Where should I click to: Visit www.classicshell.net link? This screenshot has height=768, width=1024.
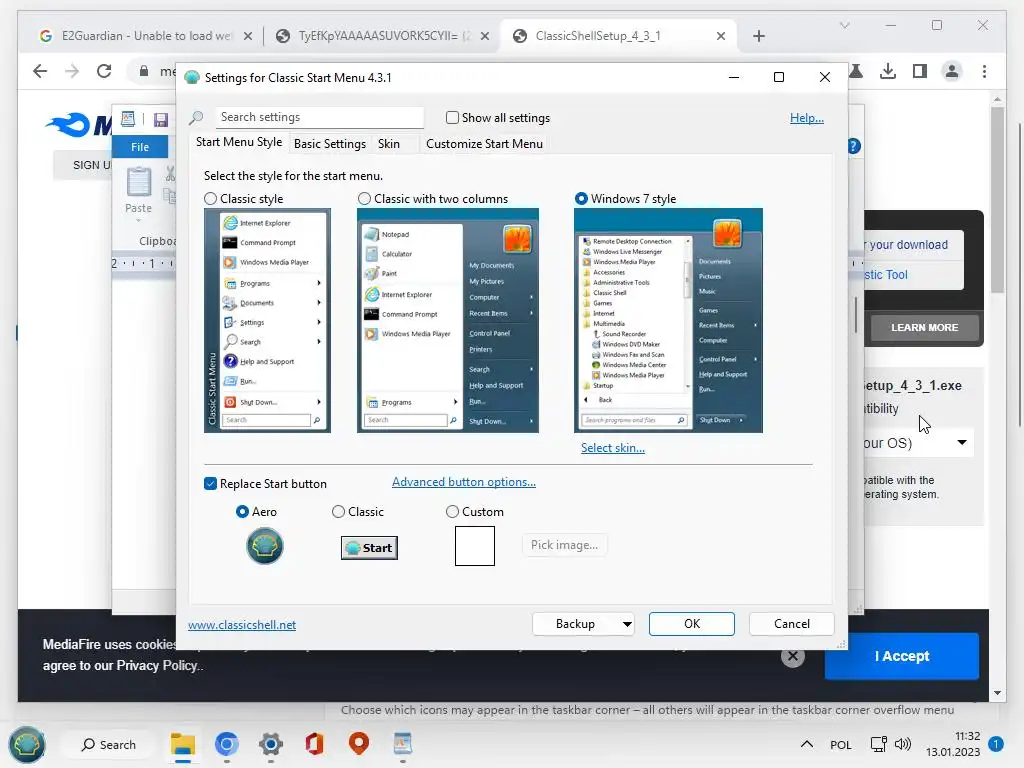(x=242, y=625)
